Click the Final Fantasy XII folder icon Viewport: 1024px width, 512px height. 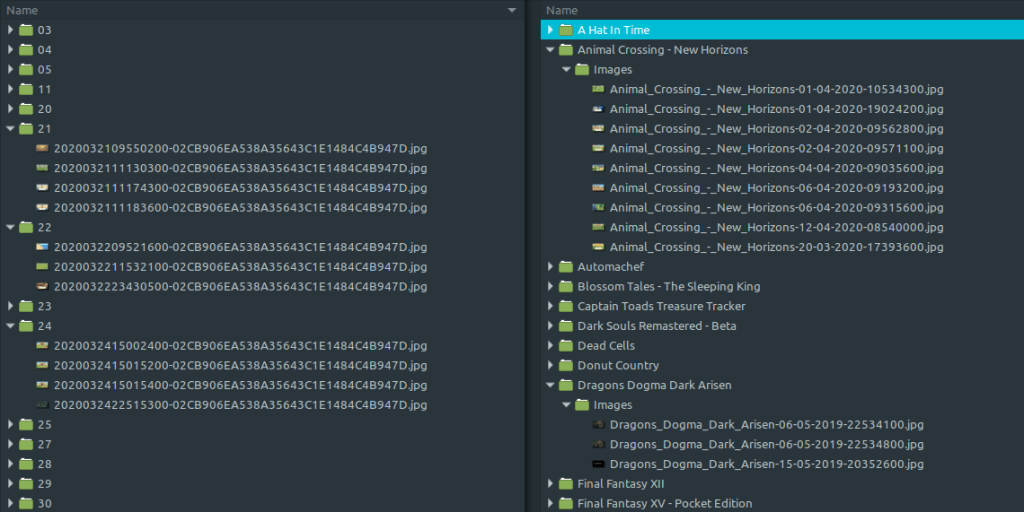coord(566,484)
